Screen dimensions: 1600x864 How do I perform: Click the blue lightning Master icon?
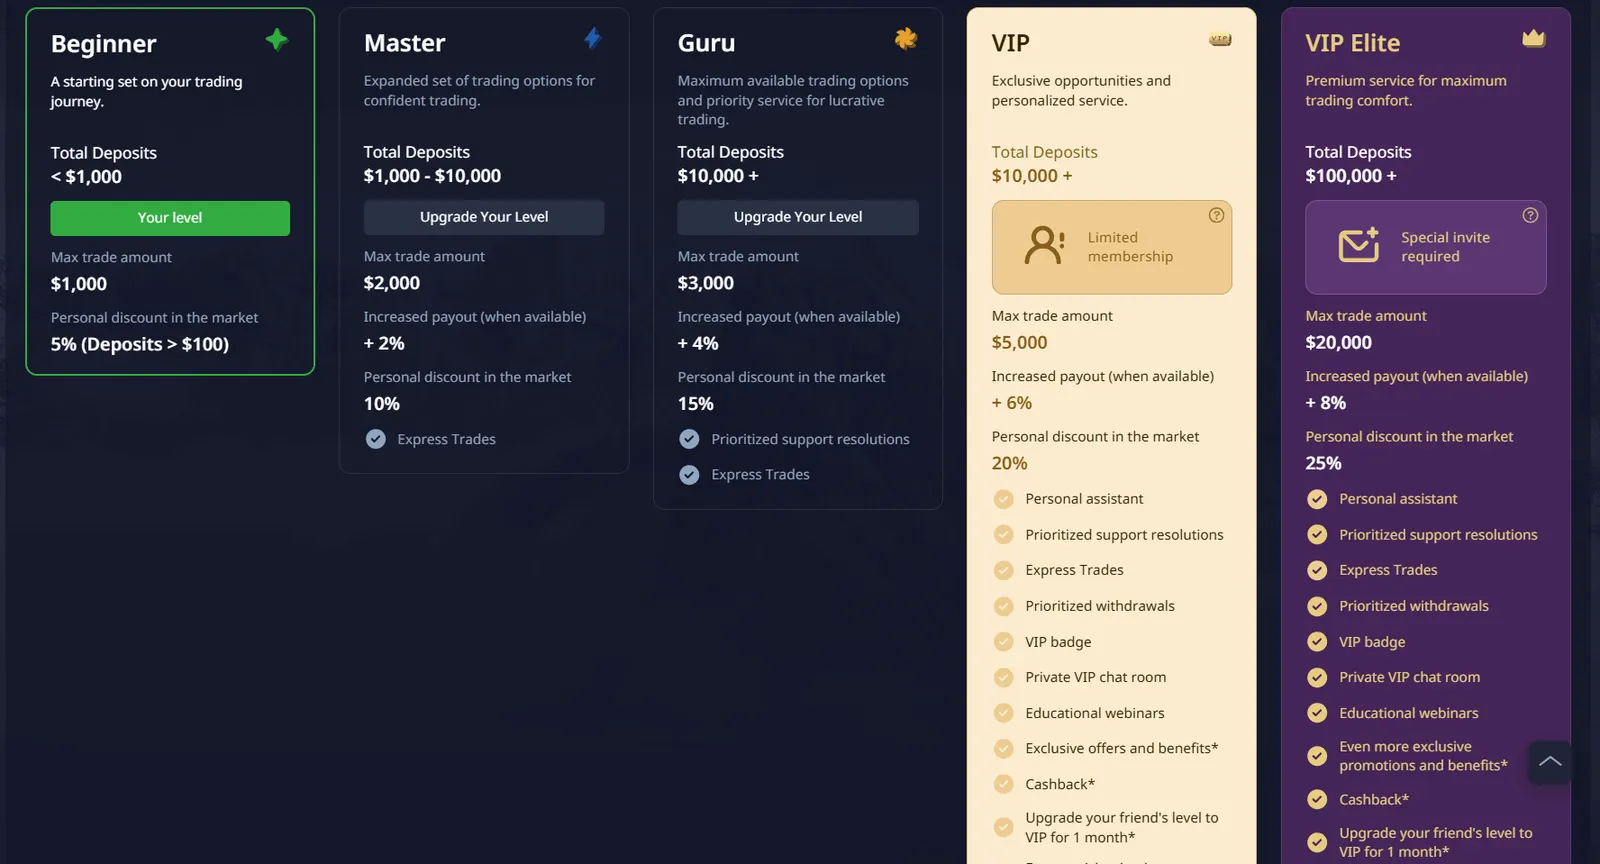592,38
